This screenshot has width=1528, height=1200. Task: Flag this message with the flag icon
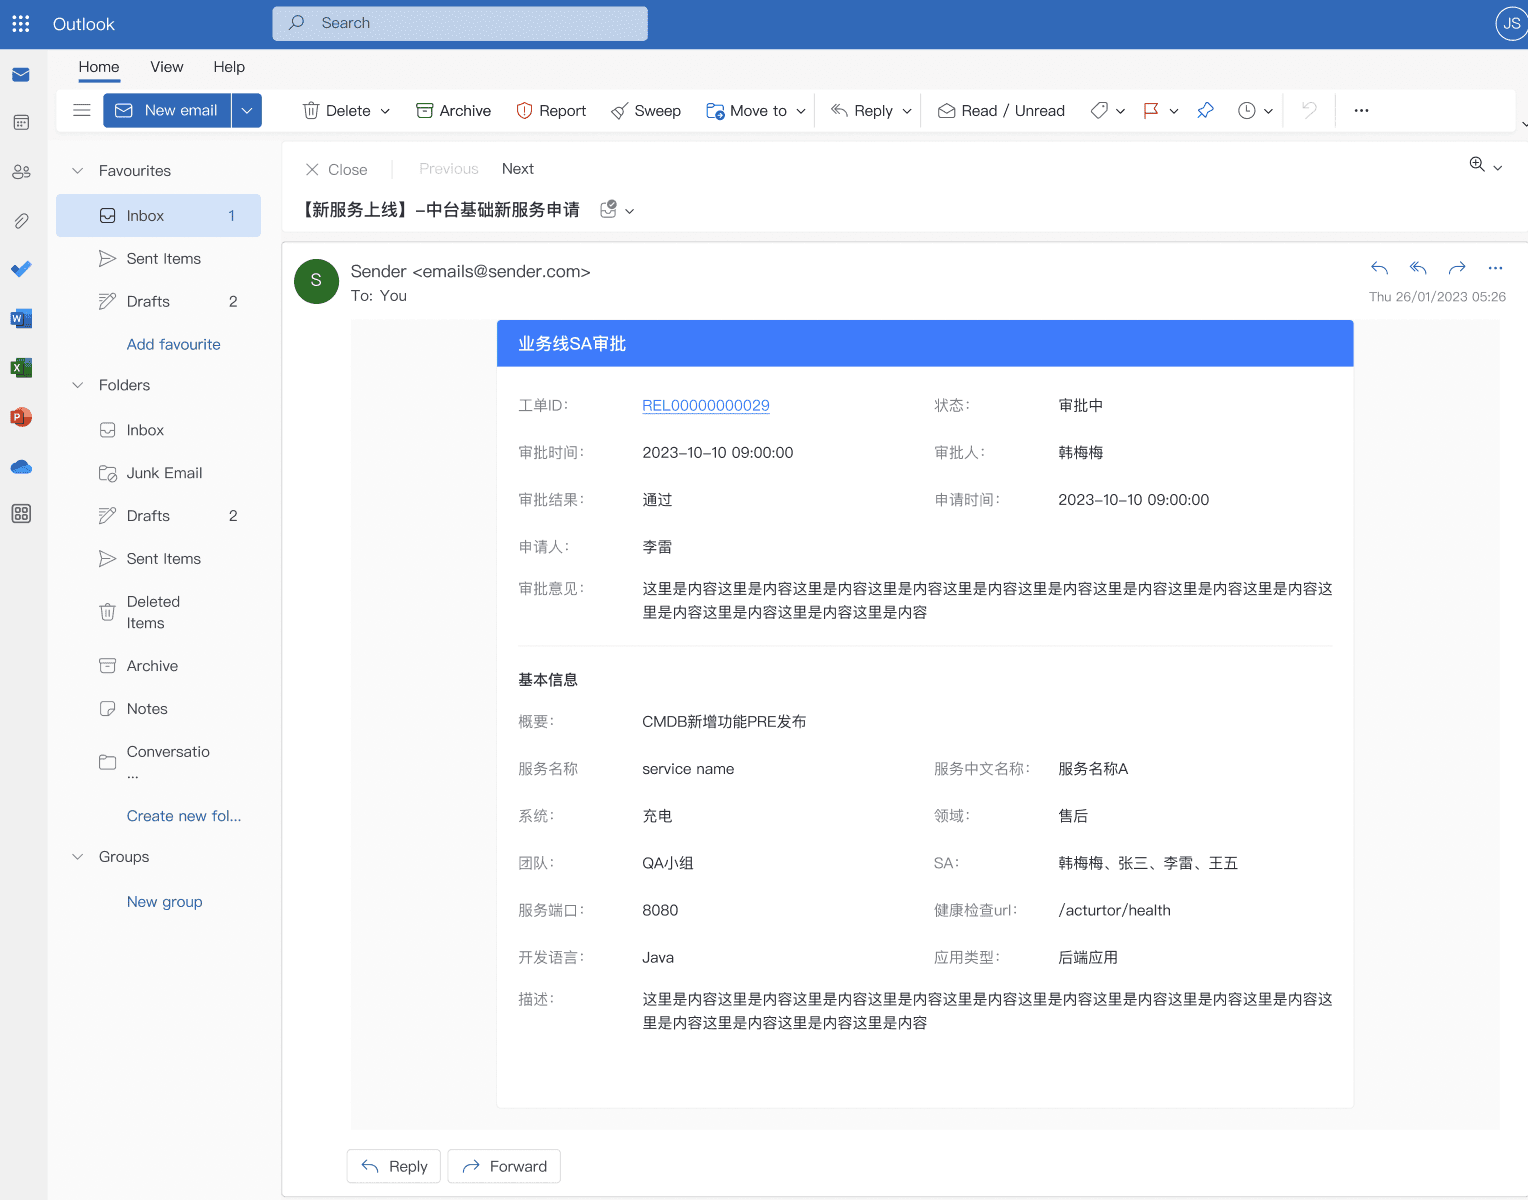(1151, 111)
